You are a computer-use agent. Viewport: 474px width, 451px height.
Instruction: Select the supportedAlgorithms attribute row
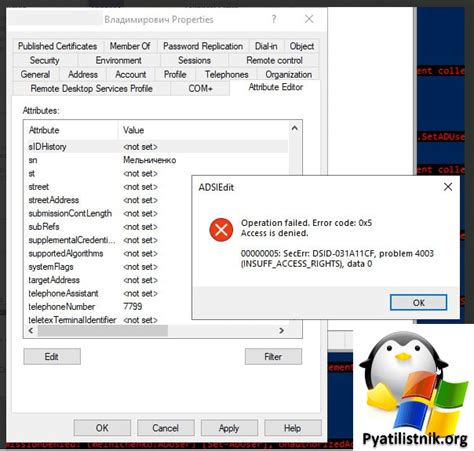tap(108, 253)
